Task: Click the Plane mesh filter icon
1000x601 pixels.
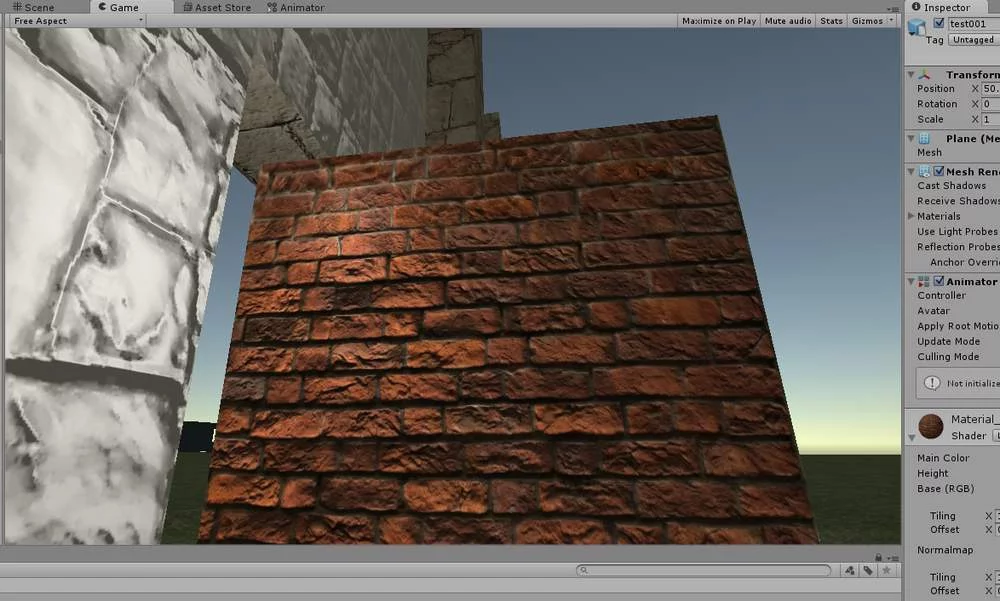Action: pyautogui.click(x=926, y=138)
